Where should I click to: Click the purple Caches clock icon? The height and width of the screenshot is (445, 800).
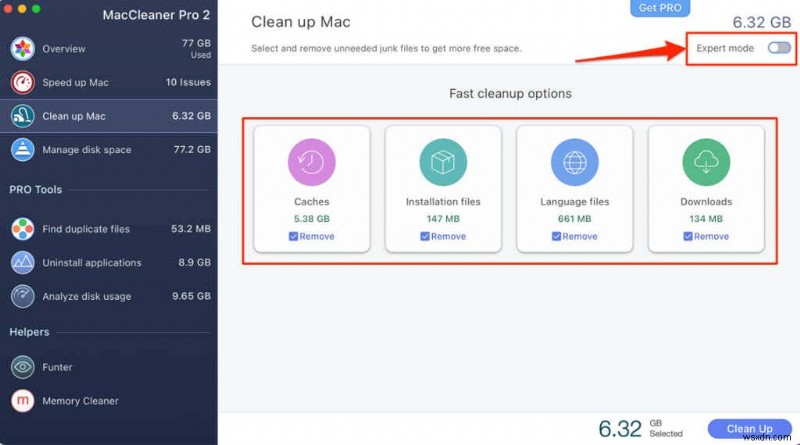pyautogui.click(x=312, y=163)
